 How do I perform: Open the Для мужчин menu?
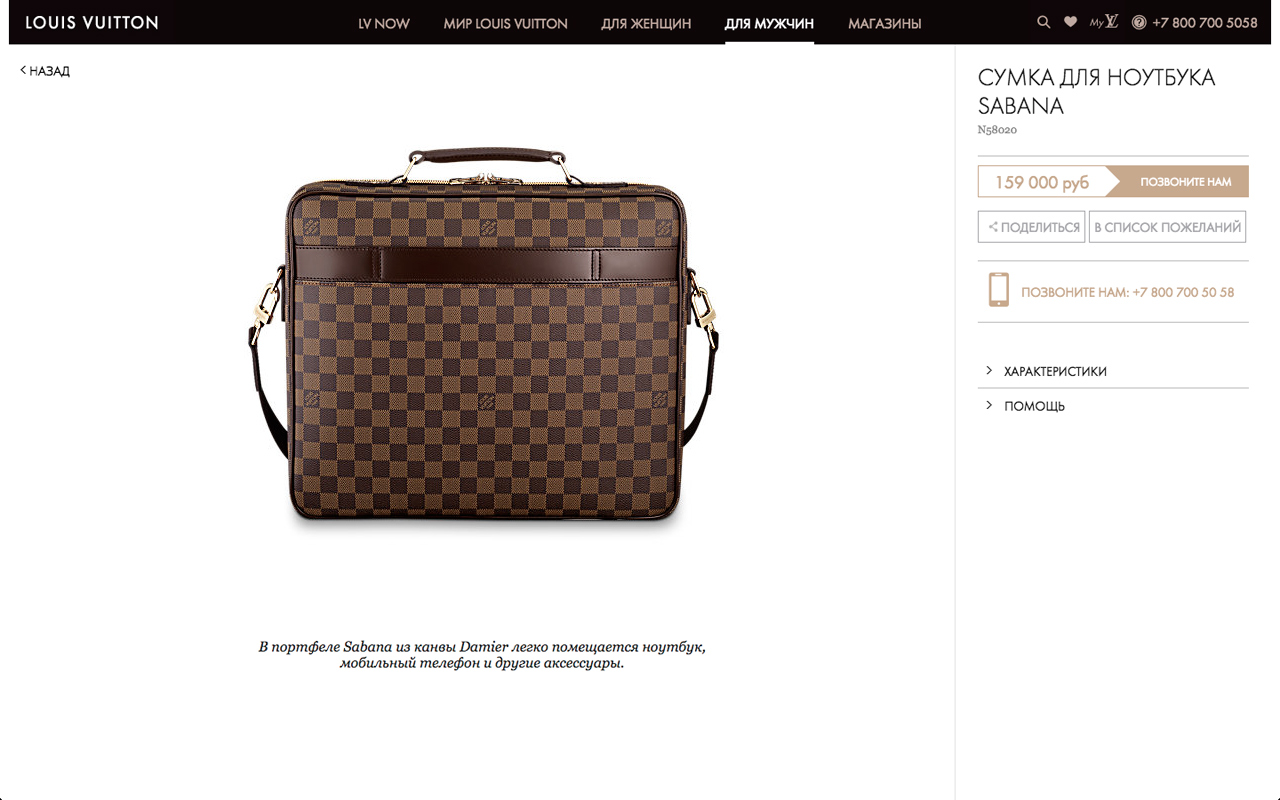pos(769,23)
